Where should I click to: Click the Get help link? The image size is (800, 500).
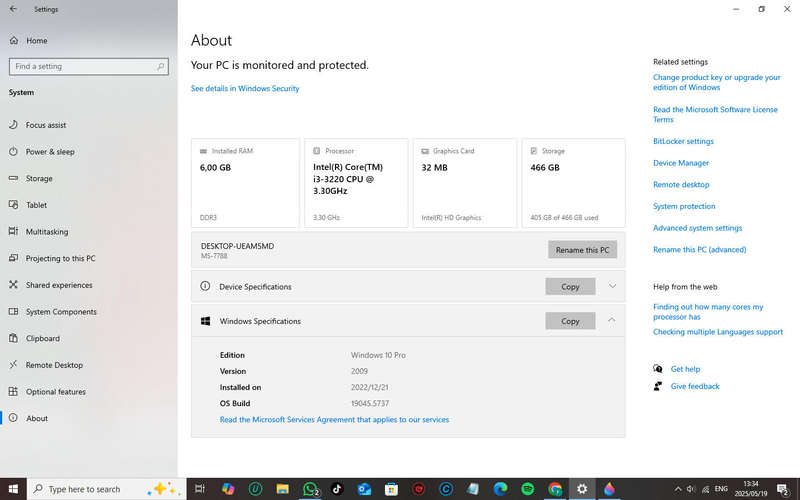click(x=685, y=369)
